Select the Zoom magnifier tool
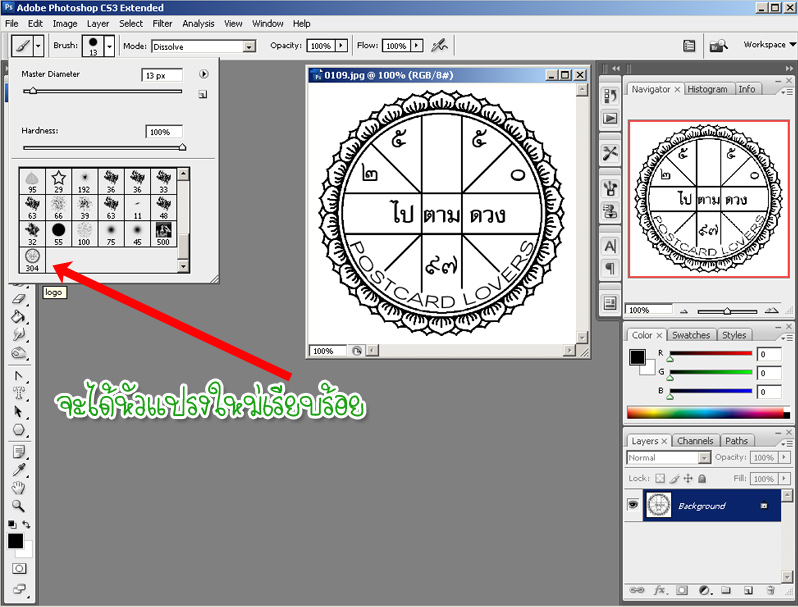The width and height of the screenshot is (798, 607). (19, 506)
